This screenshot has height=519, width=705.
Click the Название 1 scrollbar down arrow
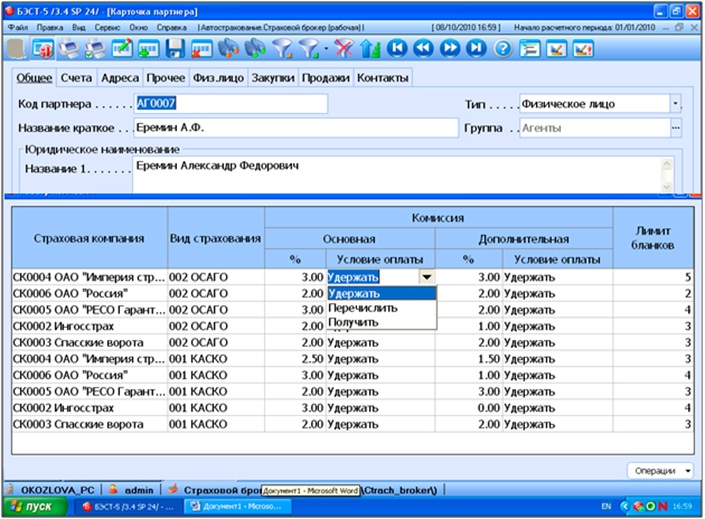point(666,186)
